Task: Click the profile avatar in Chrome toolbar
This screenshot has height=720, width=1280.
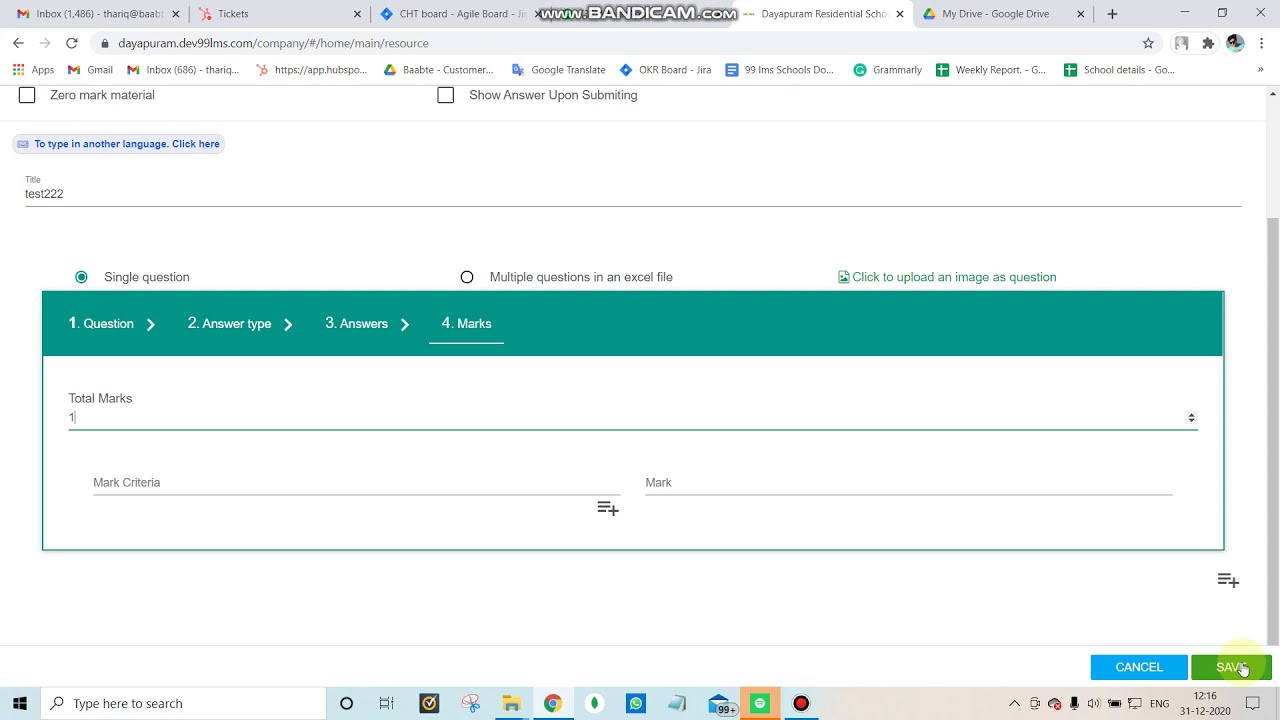Action: click(x=1235, y=43)
